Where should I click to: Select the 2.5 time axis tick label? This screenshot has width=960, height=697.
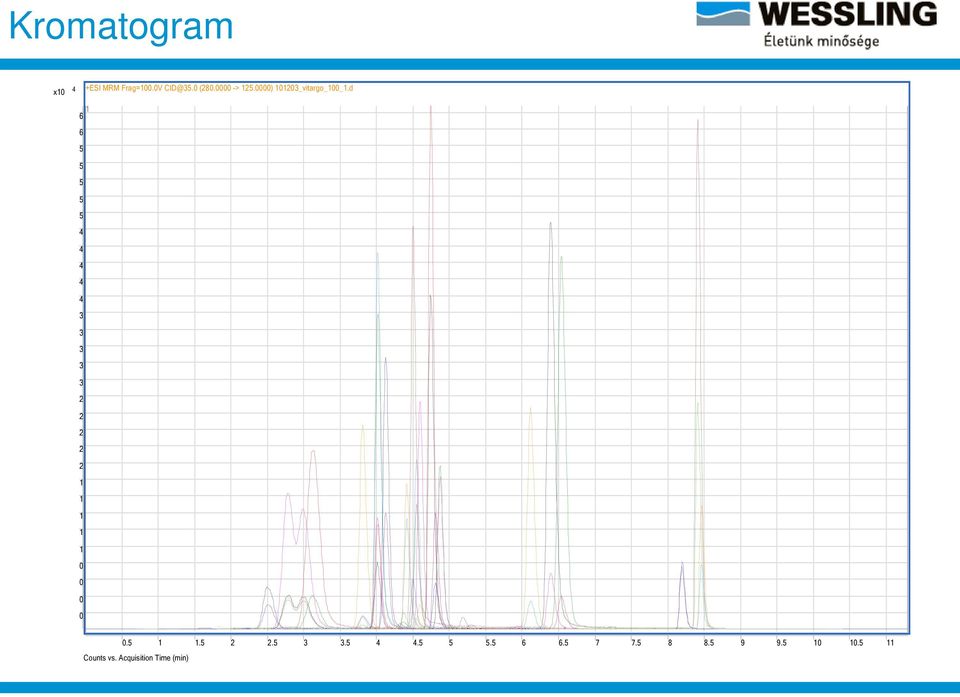pyautogui.click(x=272, y=643)
